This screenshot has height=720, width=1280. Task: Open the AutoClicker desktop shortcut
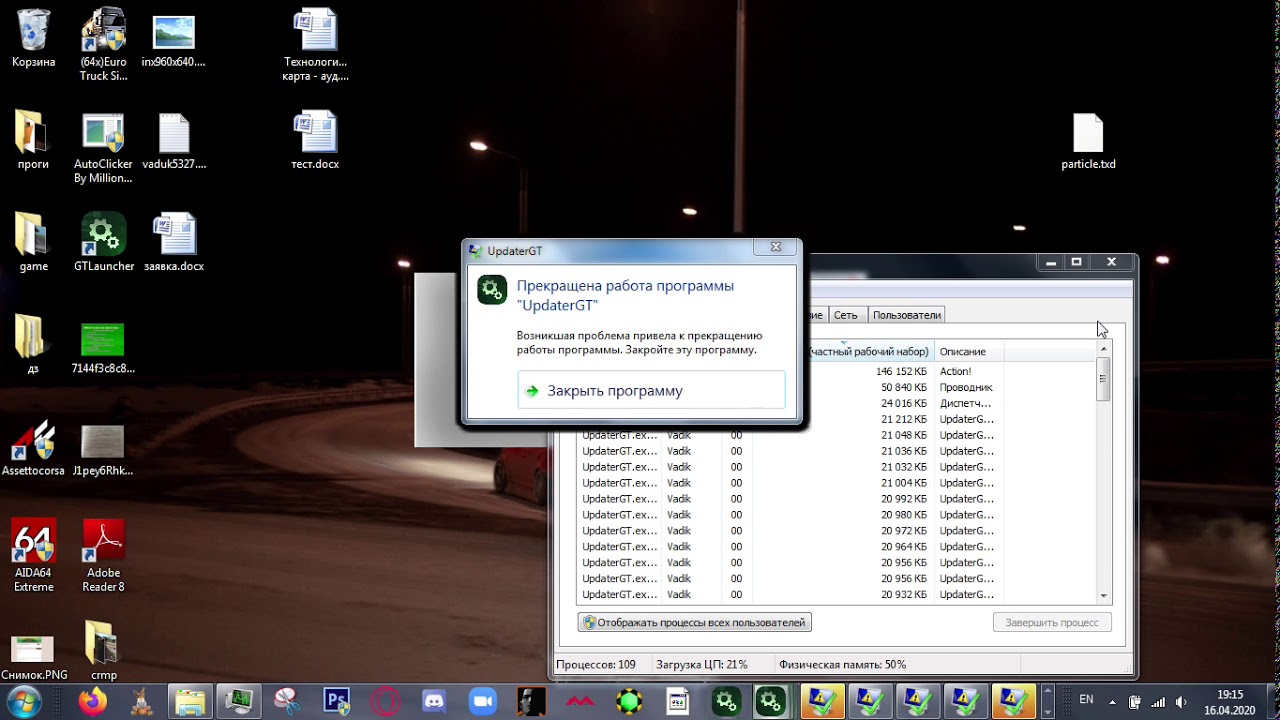pos(103,148)
